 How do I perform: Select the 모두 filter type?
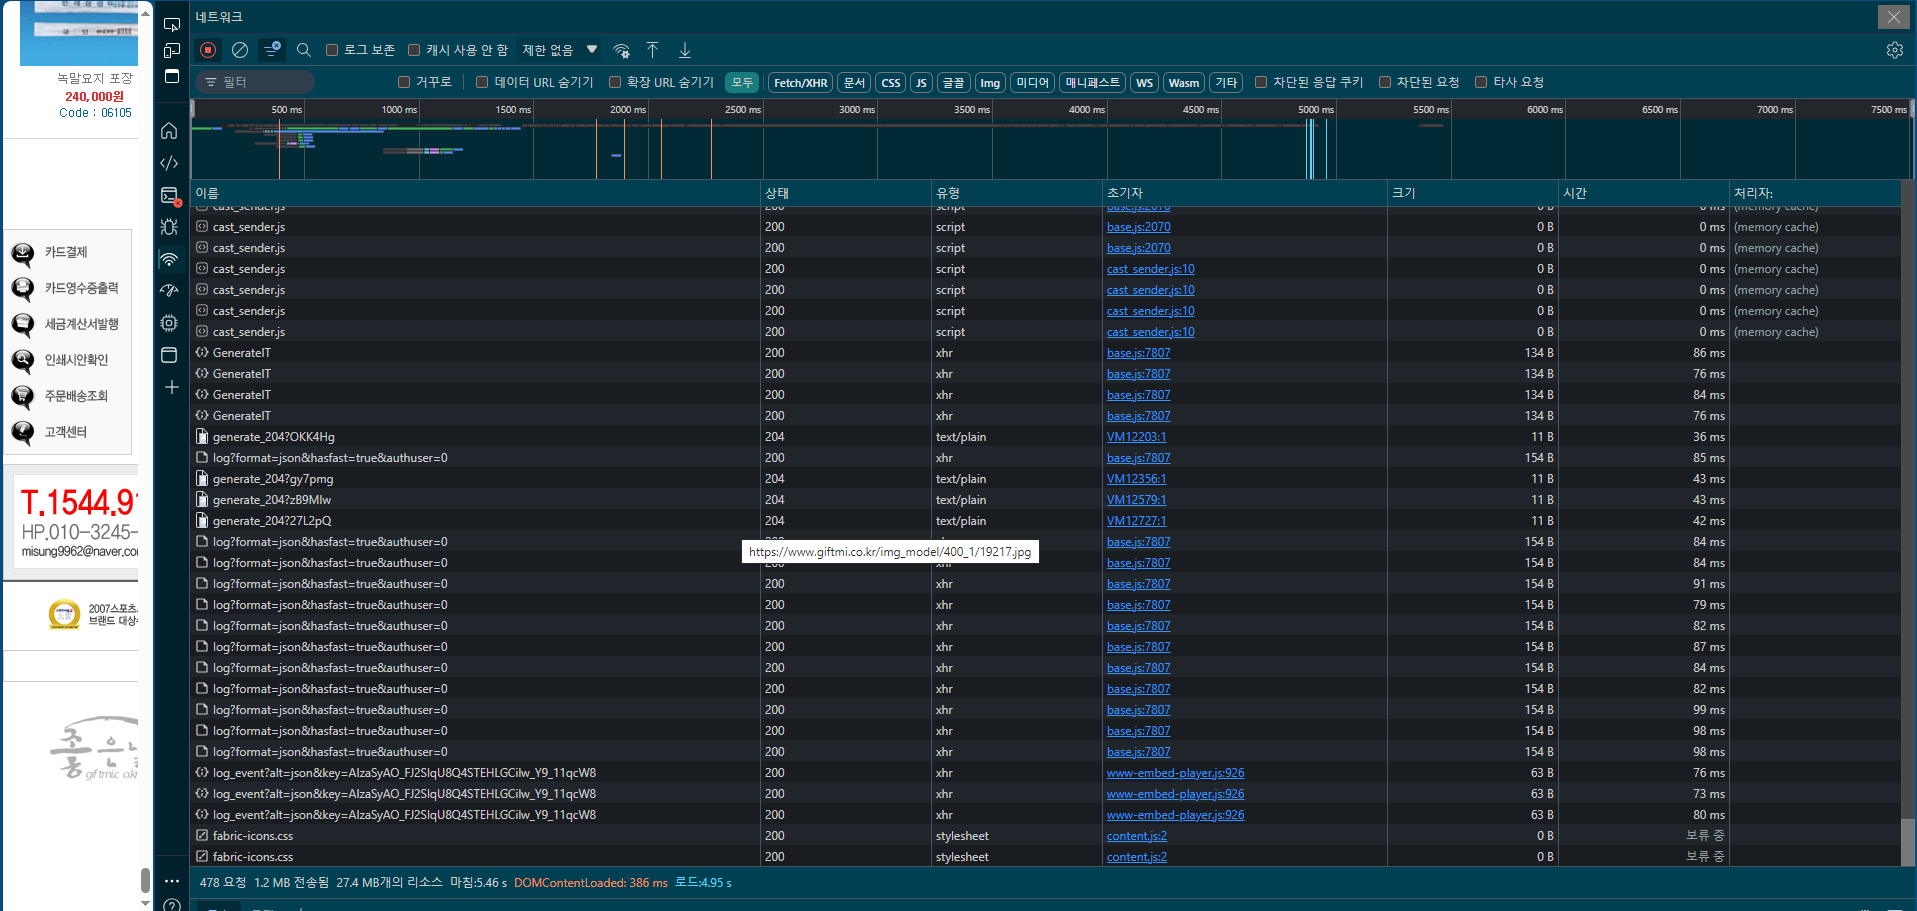click(742, 82)
